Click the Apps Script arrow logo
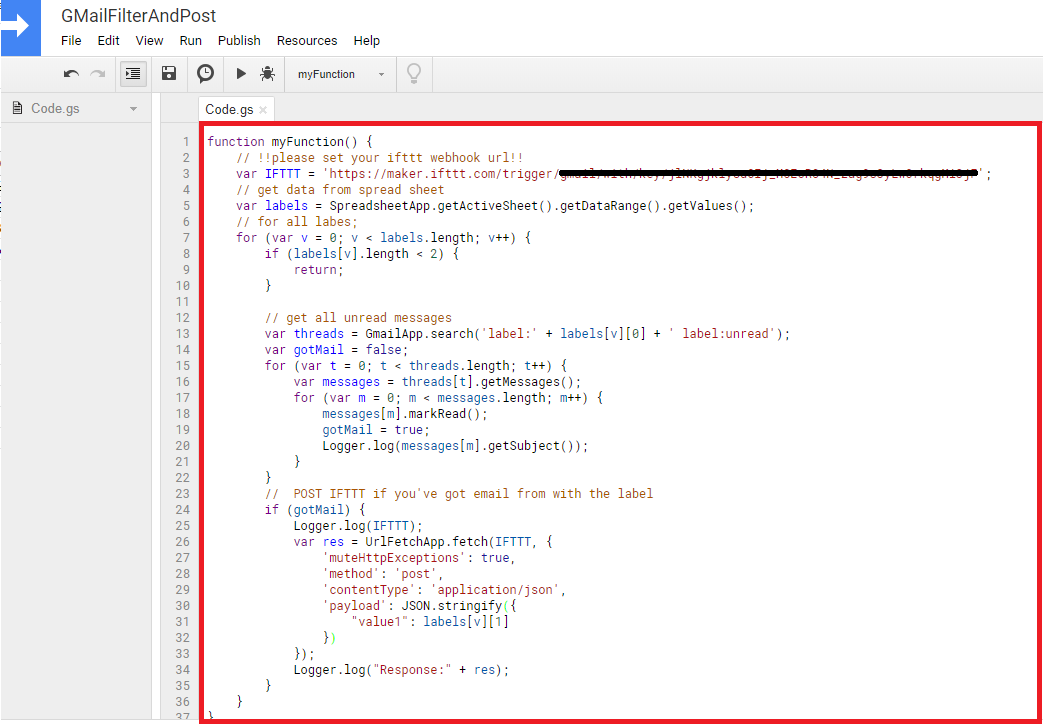The height and width of the screenshot is (725, 1043). 20,27
